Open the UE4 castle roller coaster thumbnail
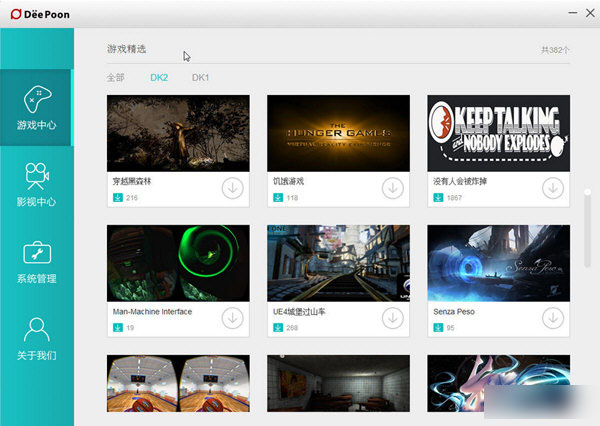 pos(338,263)
